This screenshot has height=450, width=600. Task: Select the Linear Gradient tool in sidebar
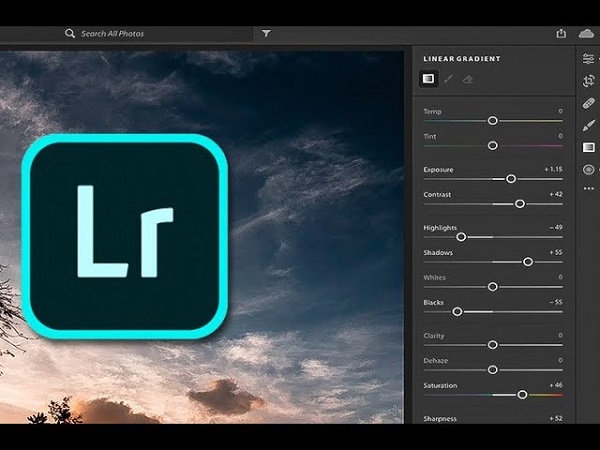click(589, 147)
